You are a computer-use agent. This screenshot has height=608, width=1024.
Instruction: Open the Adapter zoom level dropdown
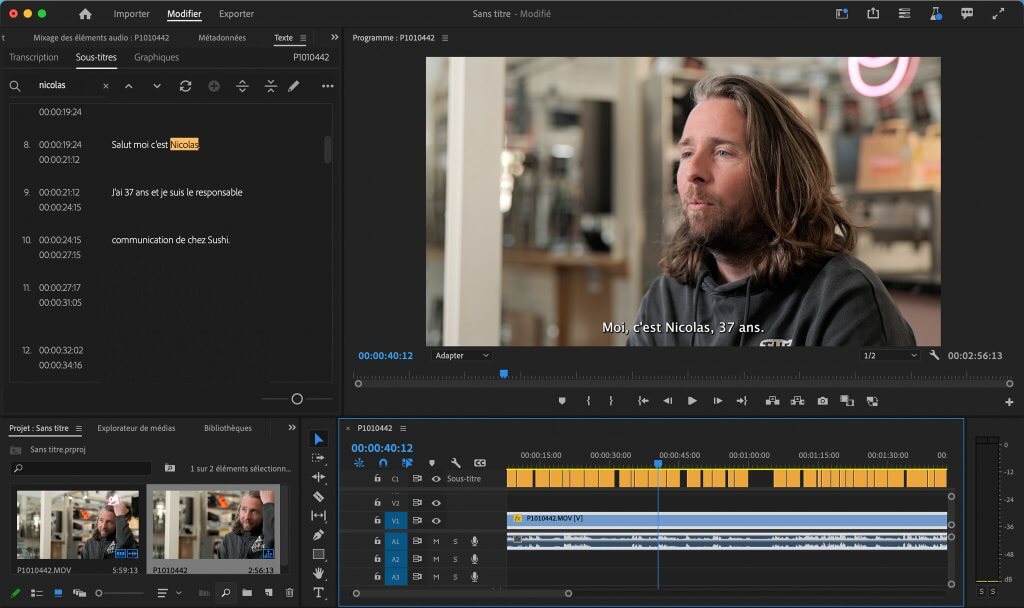pyautogui.click(x=460, y=355)
